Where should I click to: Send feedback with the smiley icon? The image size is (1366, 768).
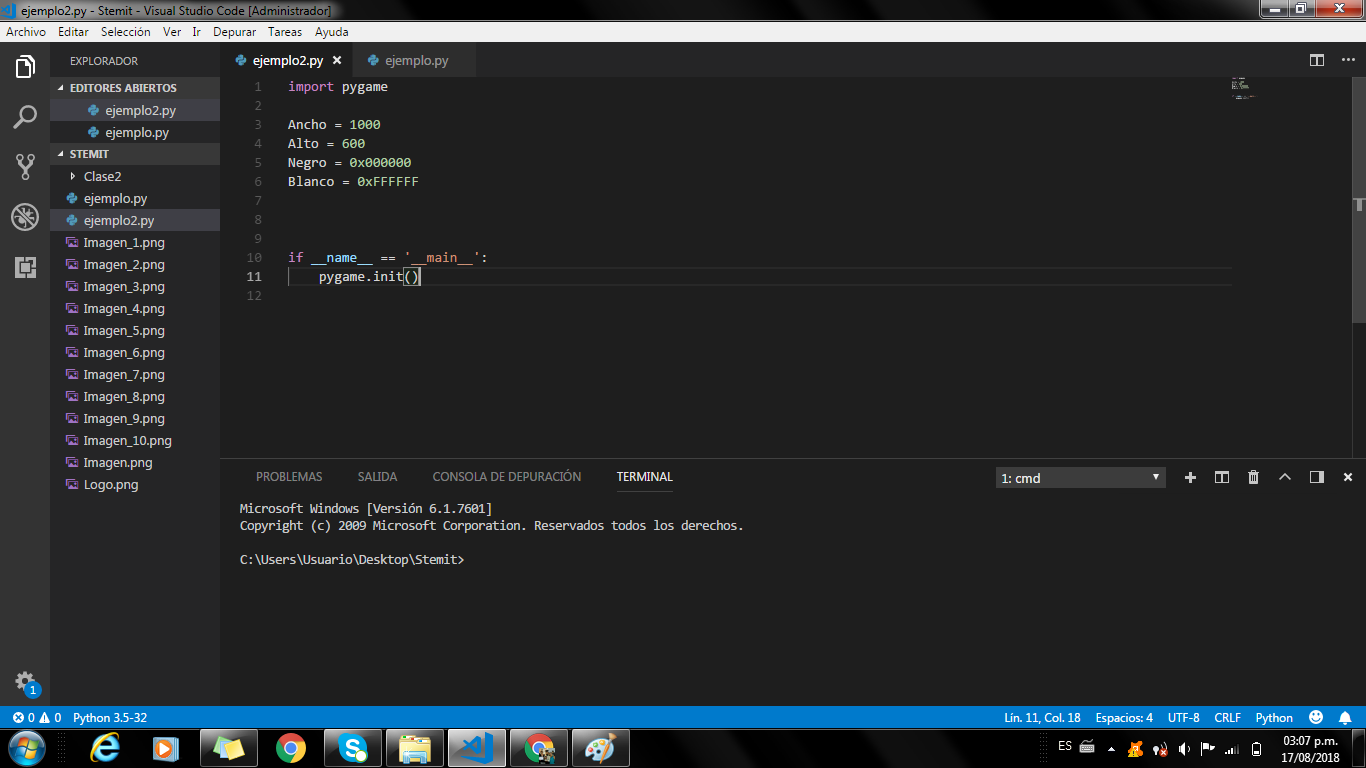1316,718
